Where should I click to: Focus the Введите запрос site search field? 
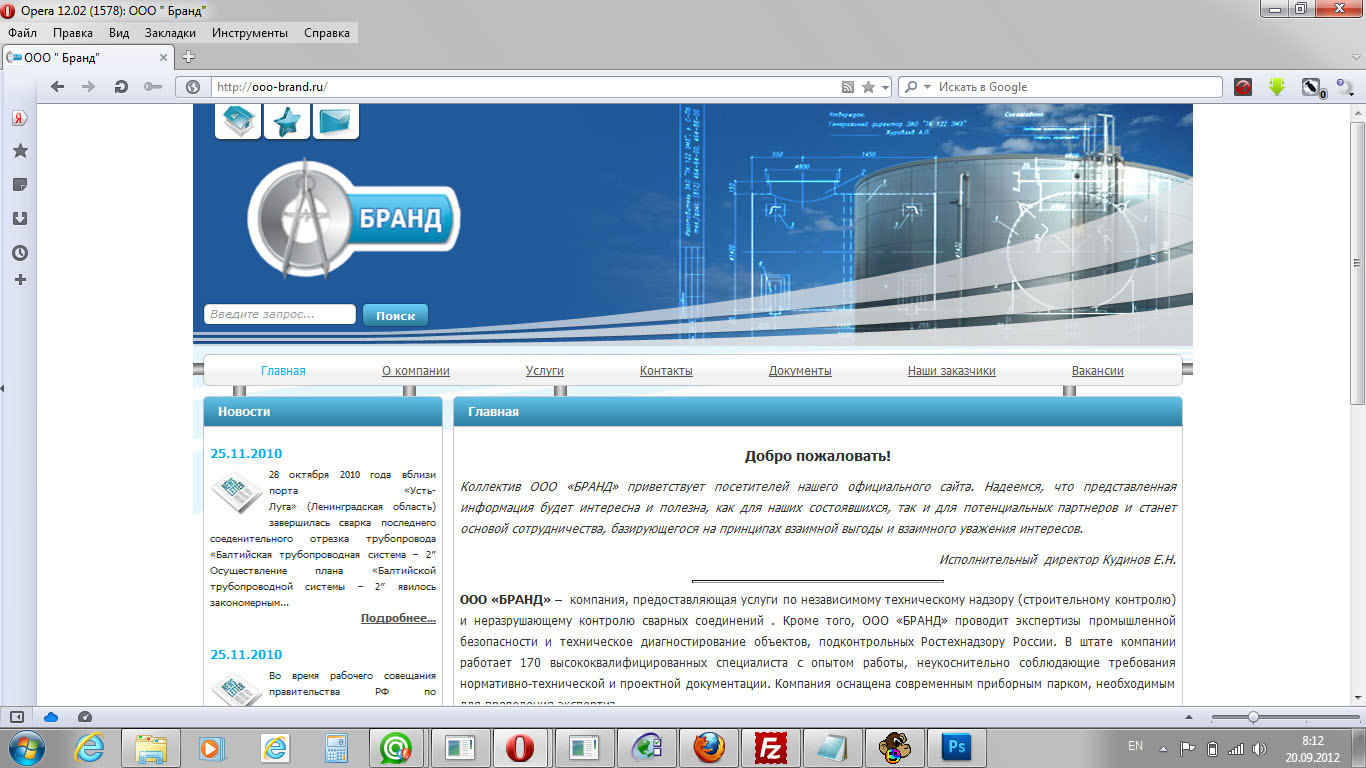(x=280, y=314)
